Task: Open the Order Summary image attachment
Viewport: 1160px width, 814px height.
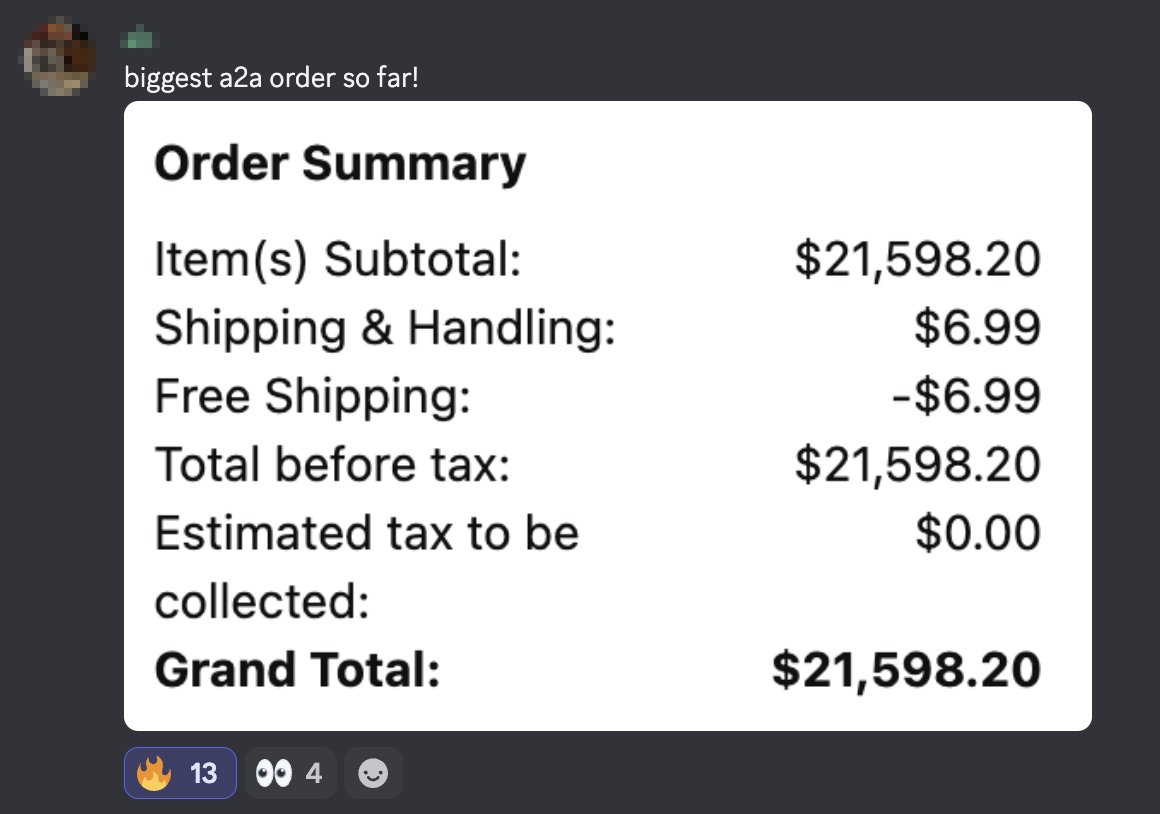Action: (x=607, y=416)
